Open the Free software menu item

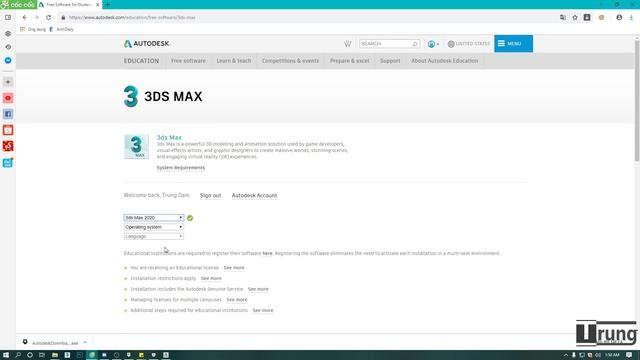tap(188, 61)
